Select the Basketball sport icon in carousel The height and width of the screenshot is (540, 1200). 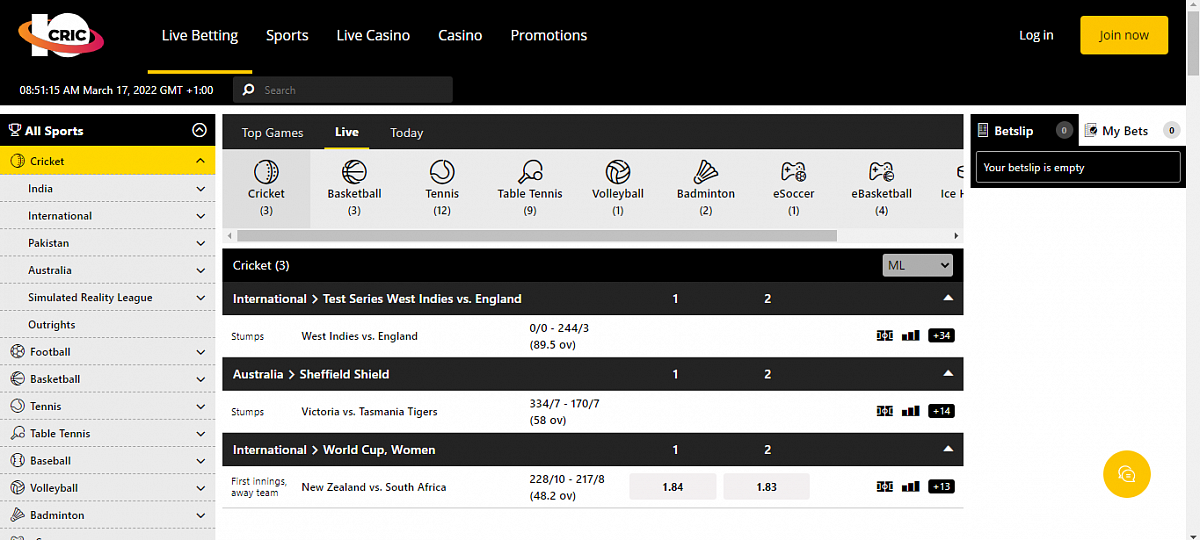354,172
